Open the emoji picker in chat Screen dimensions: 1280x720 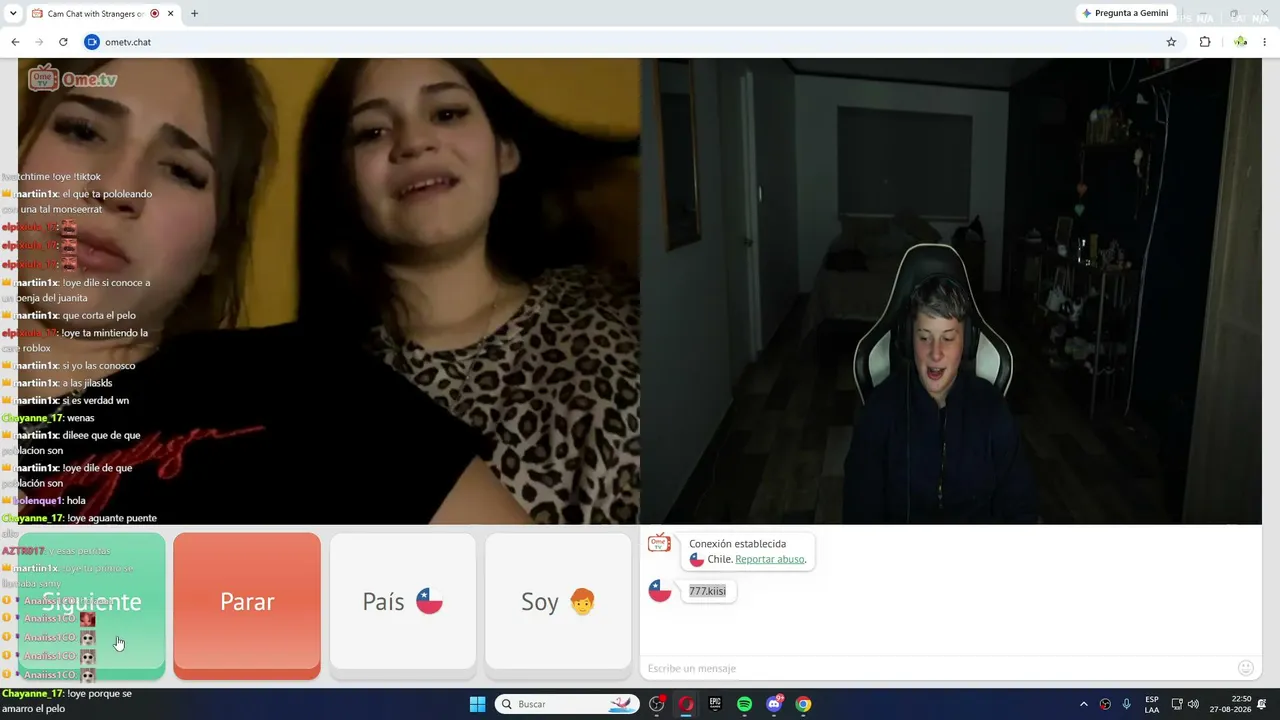pos(1246,668)
